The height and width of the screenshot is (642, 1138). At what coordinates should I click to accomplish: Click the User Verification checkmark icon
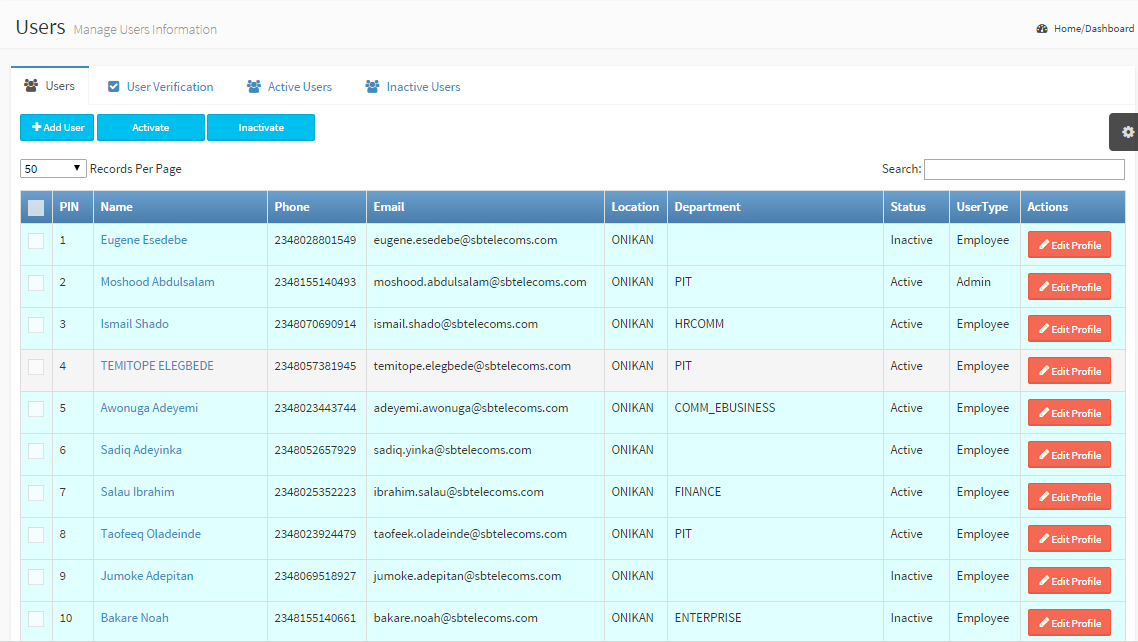pos(114,87)
